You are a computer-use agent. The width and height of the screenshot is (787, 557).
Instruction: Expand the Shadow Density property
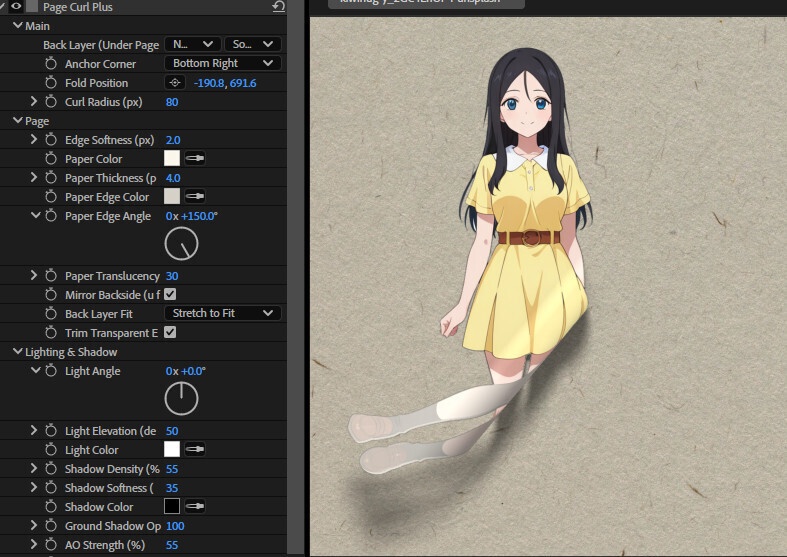click(x=34, y=469)
